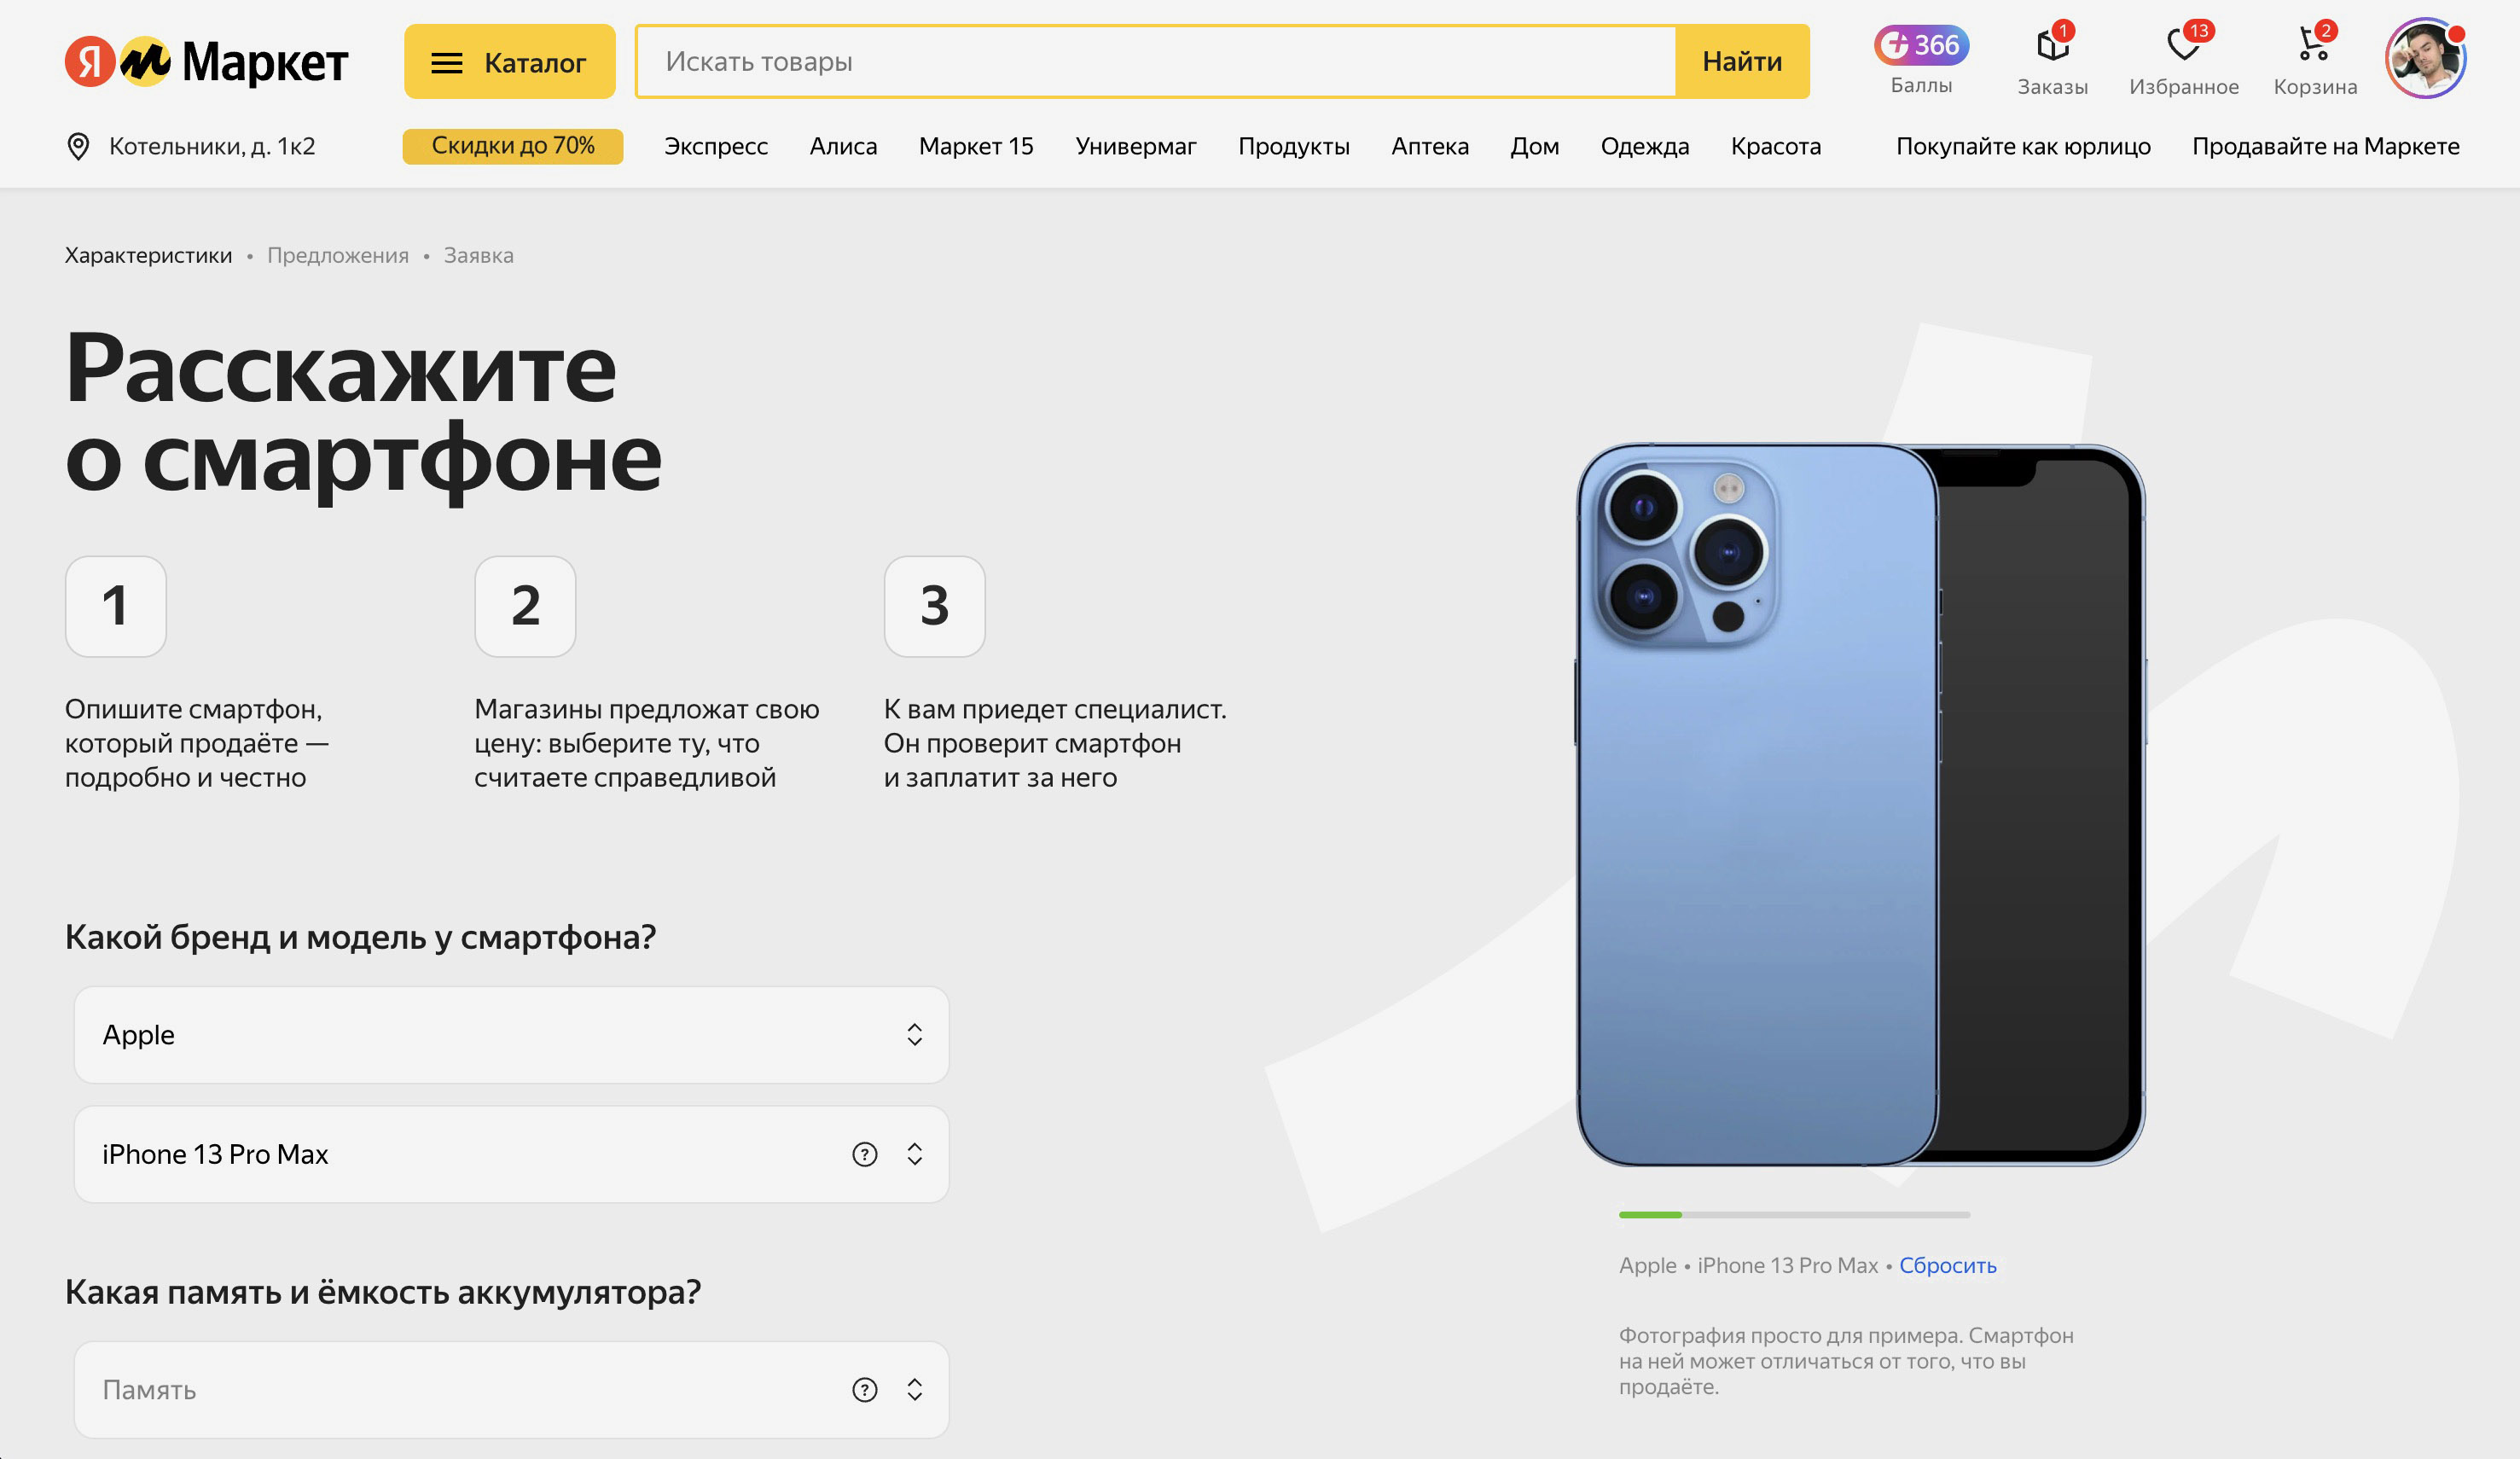The image size is (2520, 1459).
Task: Open the iPhone 13 Pro Max model dropdown
Action: click(x=511, y=1154)
